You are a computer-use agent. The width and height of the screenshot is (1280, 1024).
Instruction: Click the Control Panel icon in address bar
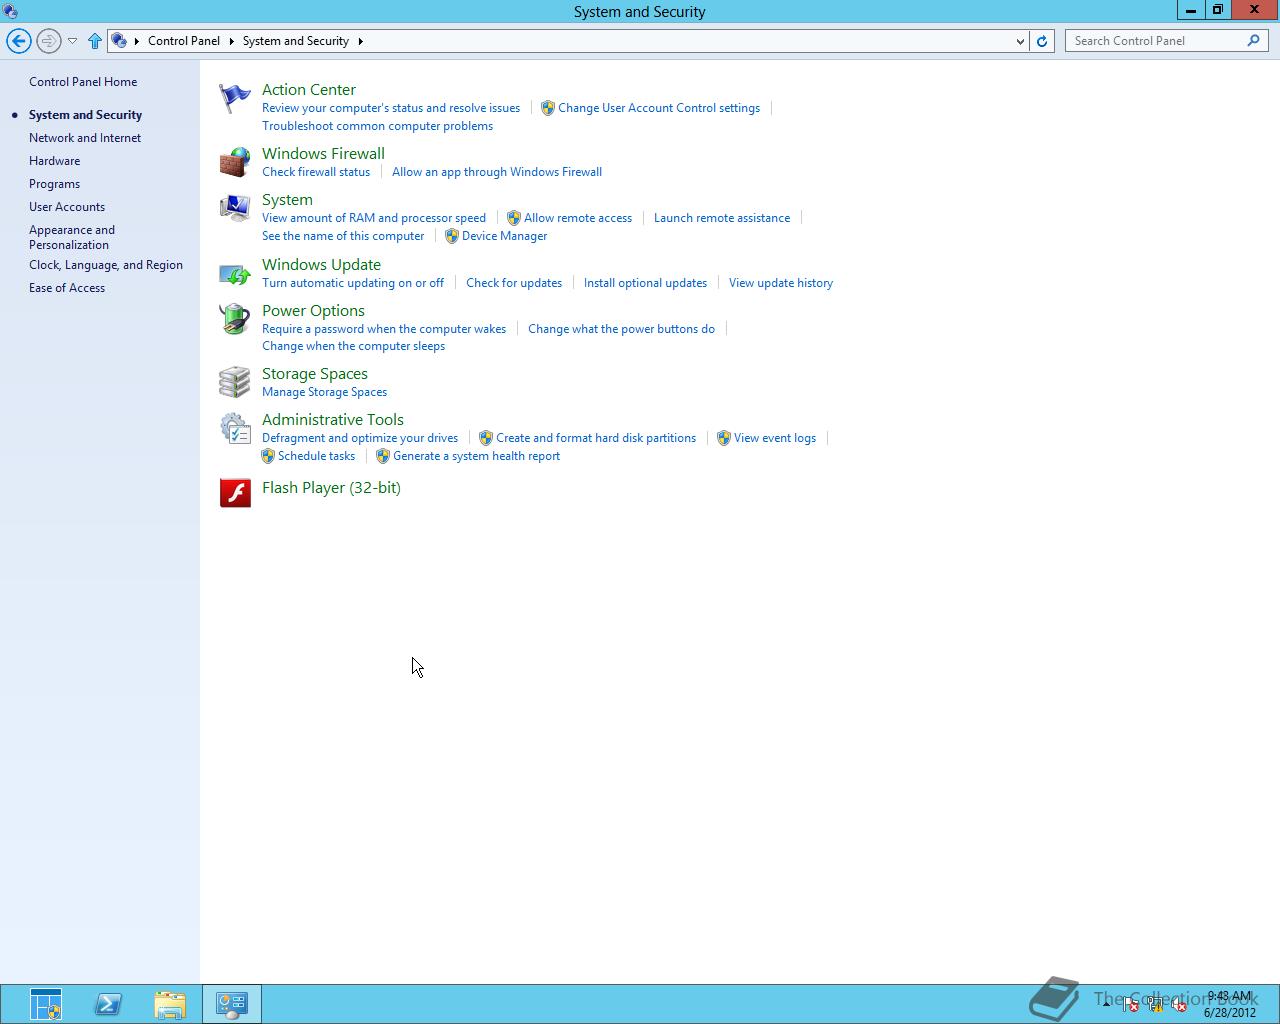119,41
